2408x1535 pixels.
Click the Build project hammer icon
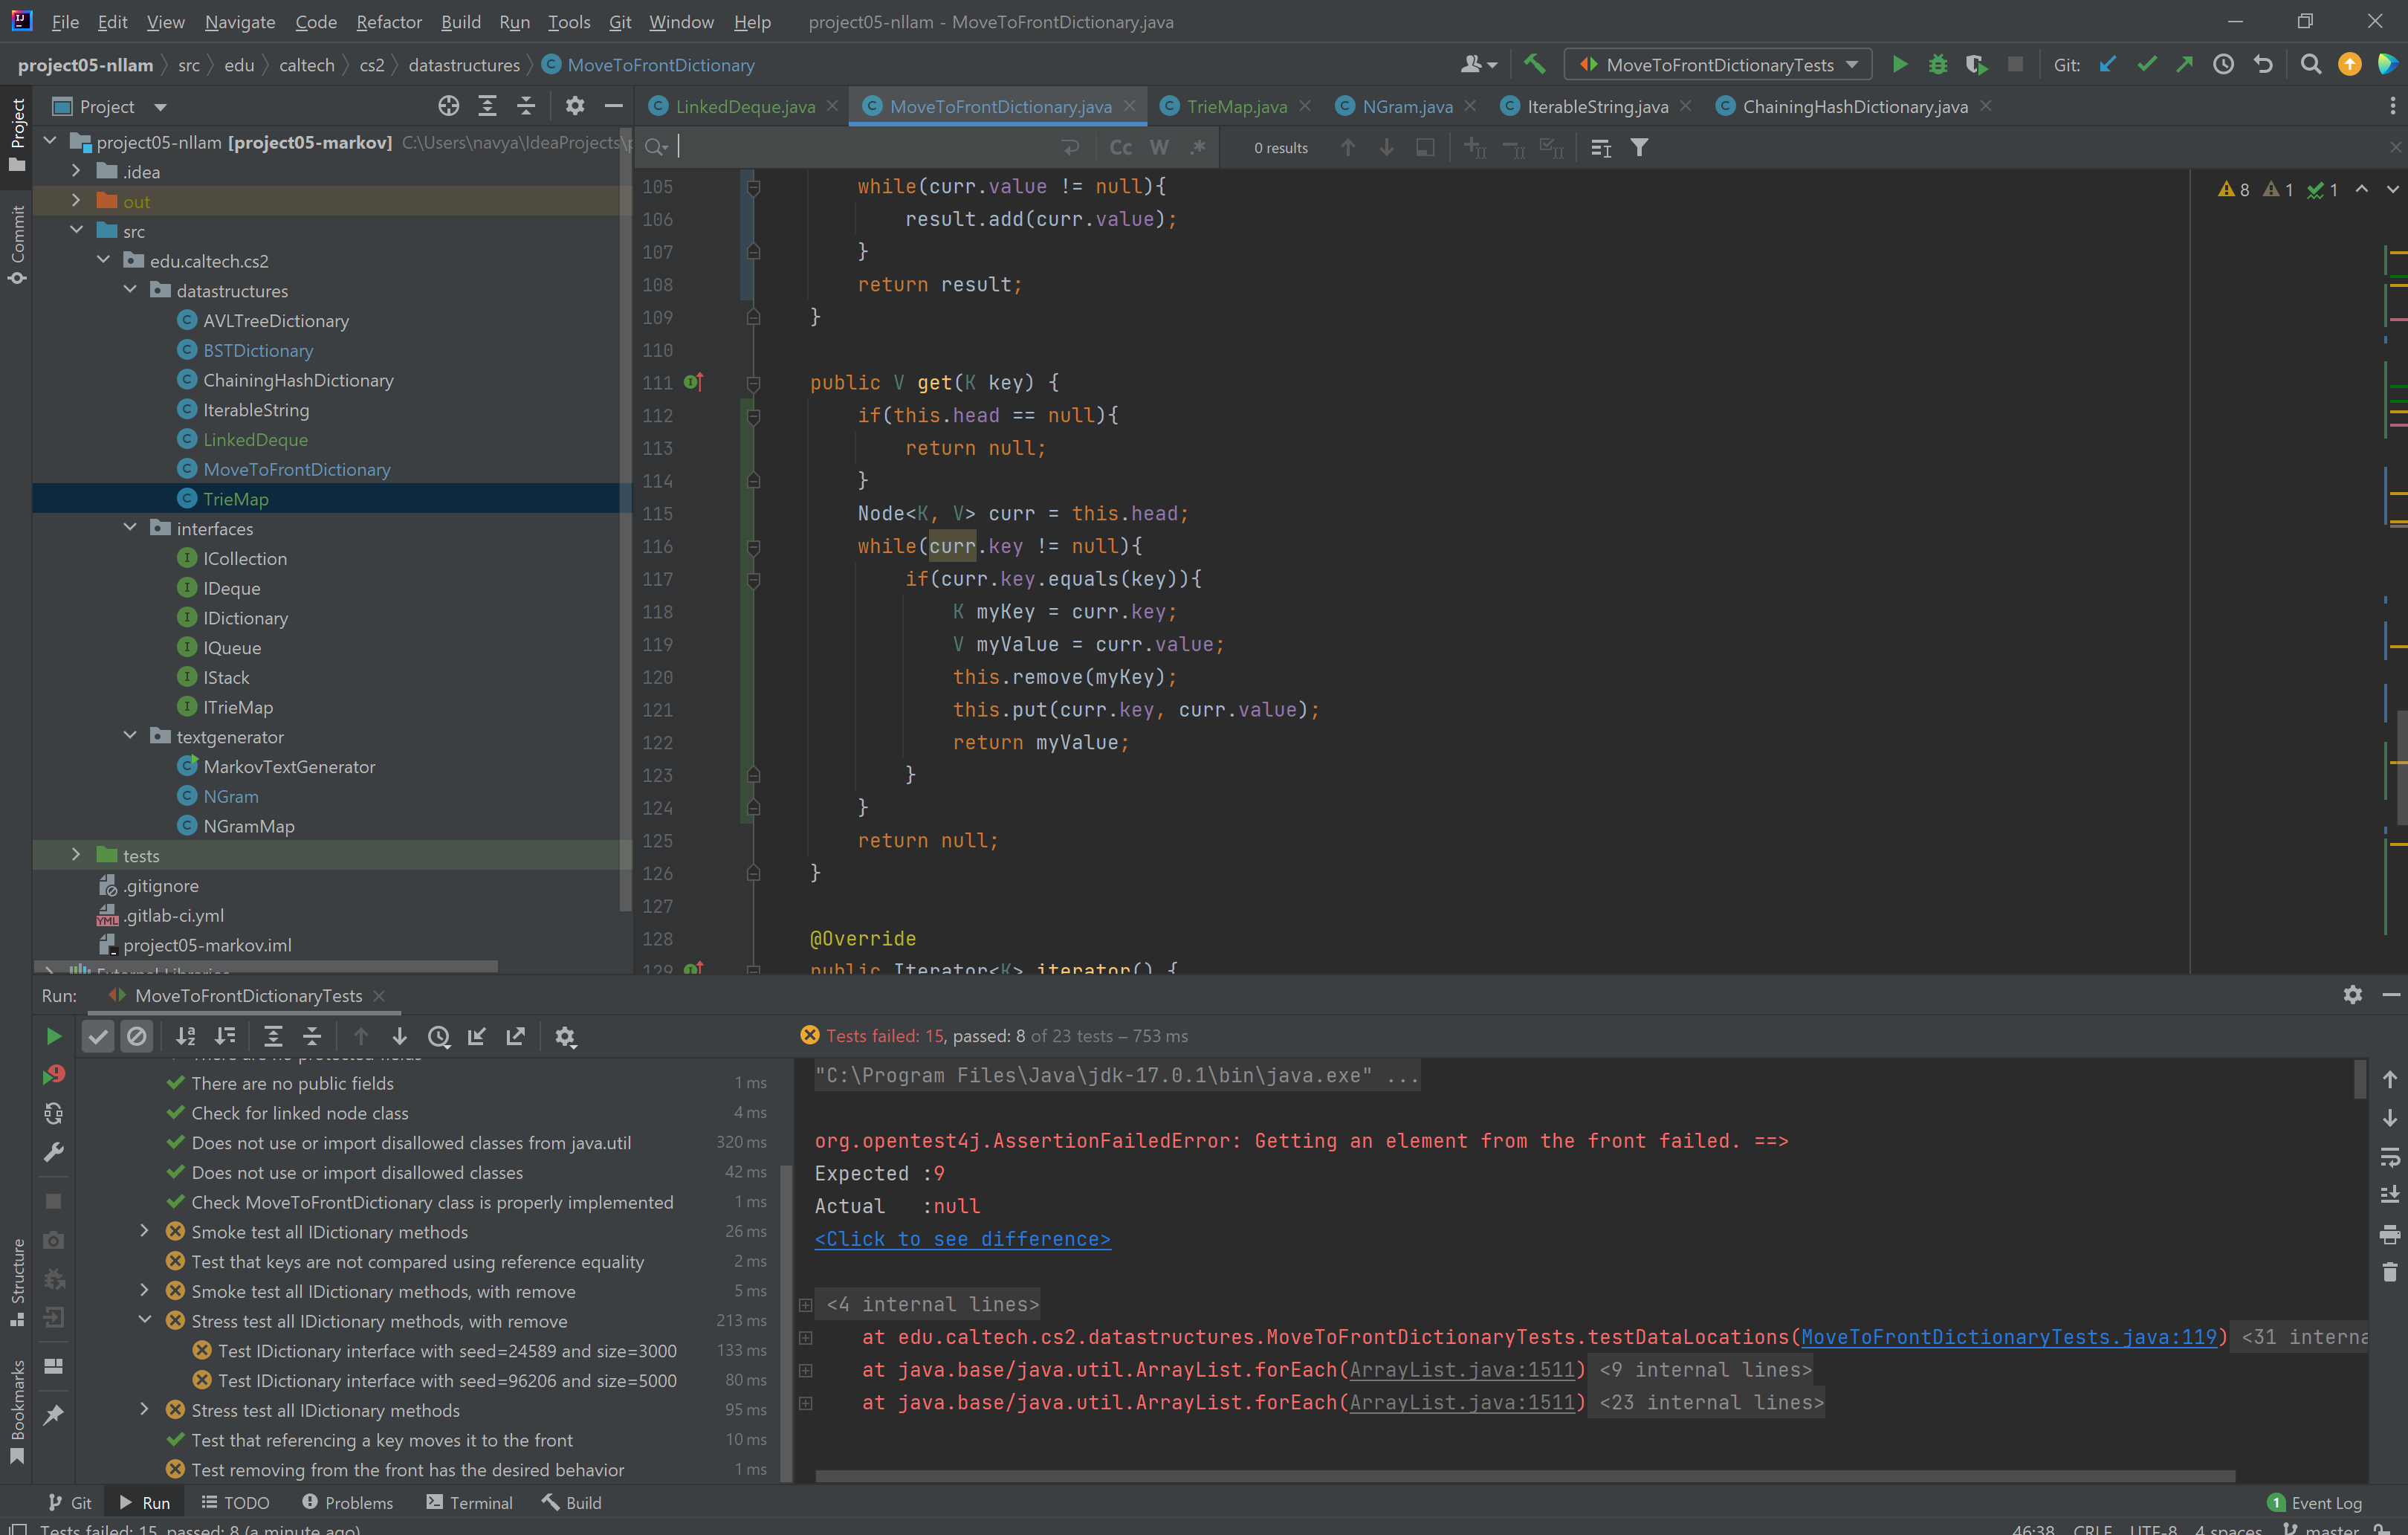point(1535,65)
